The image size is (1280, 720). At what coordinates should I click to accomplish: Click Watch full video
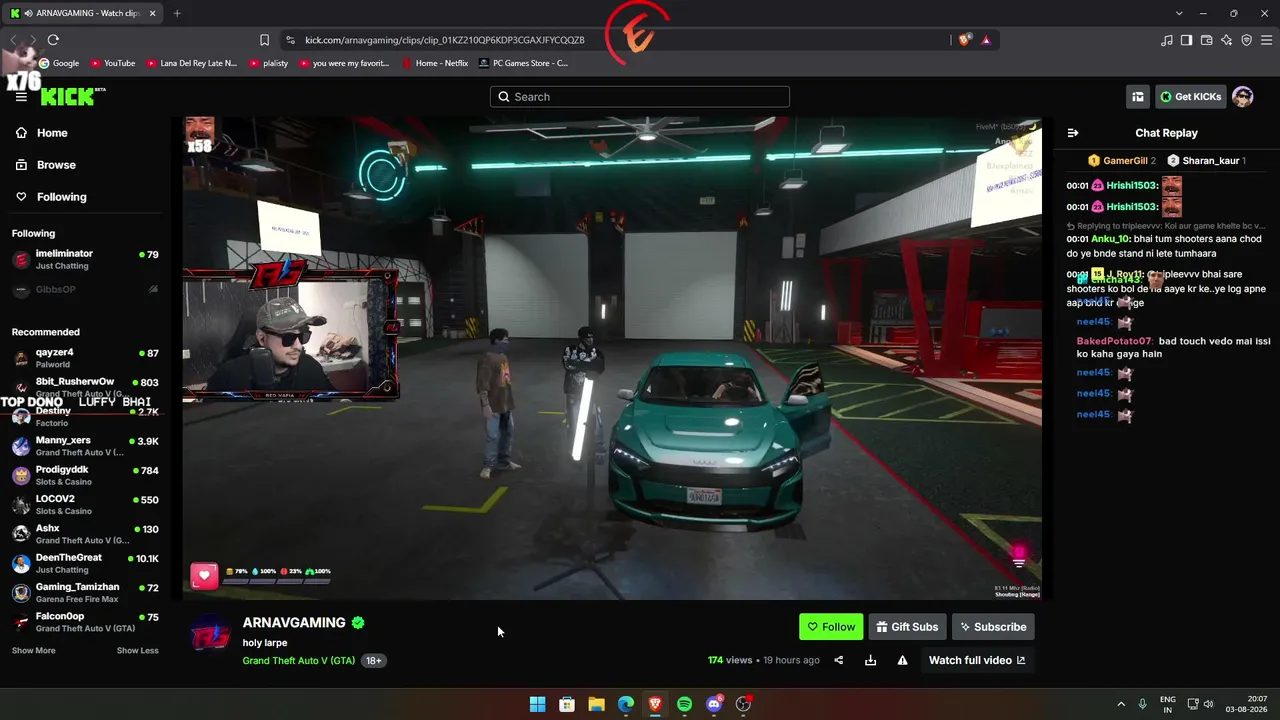977,660
